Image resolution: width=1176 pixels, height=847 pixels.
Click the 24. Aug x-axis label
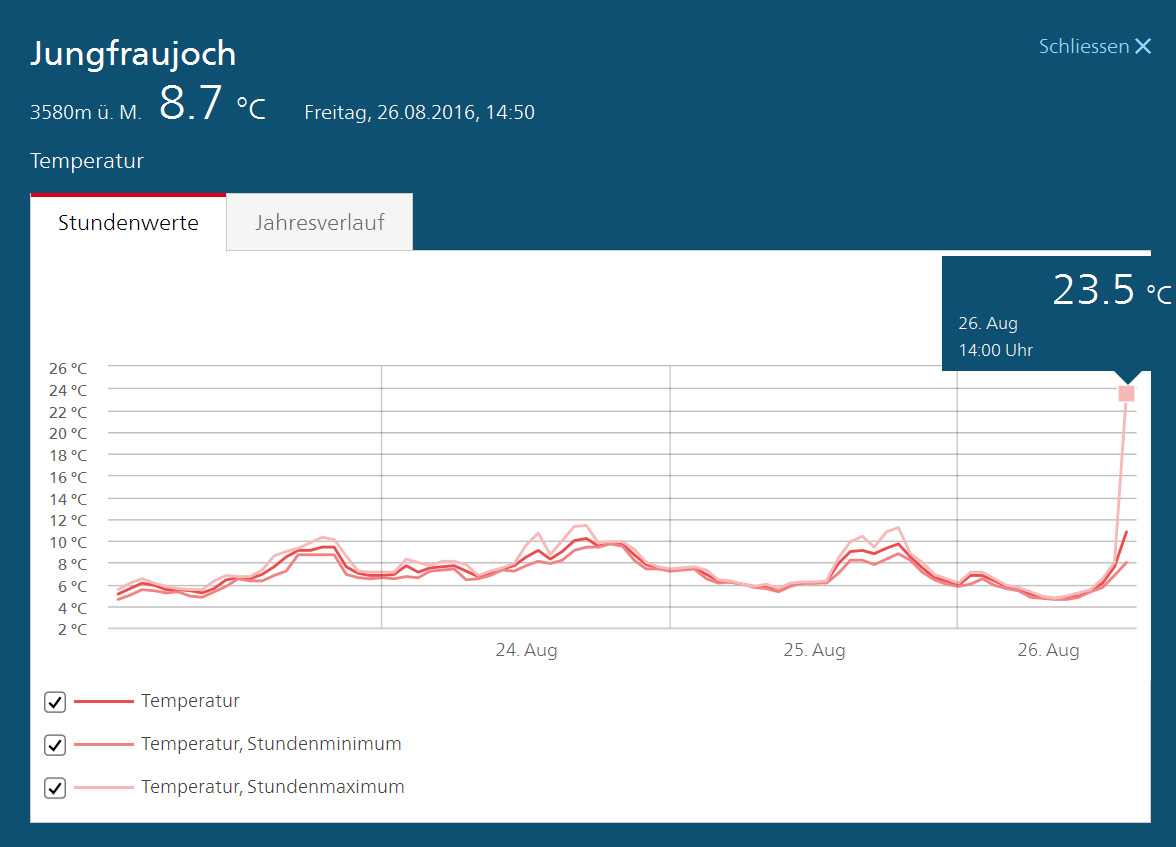pos(526,650)
